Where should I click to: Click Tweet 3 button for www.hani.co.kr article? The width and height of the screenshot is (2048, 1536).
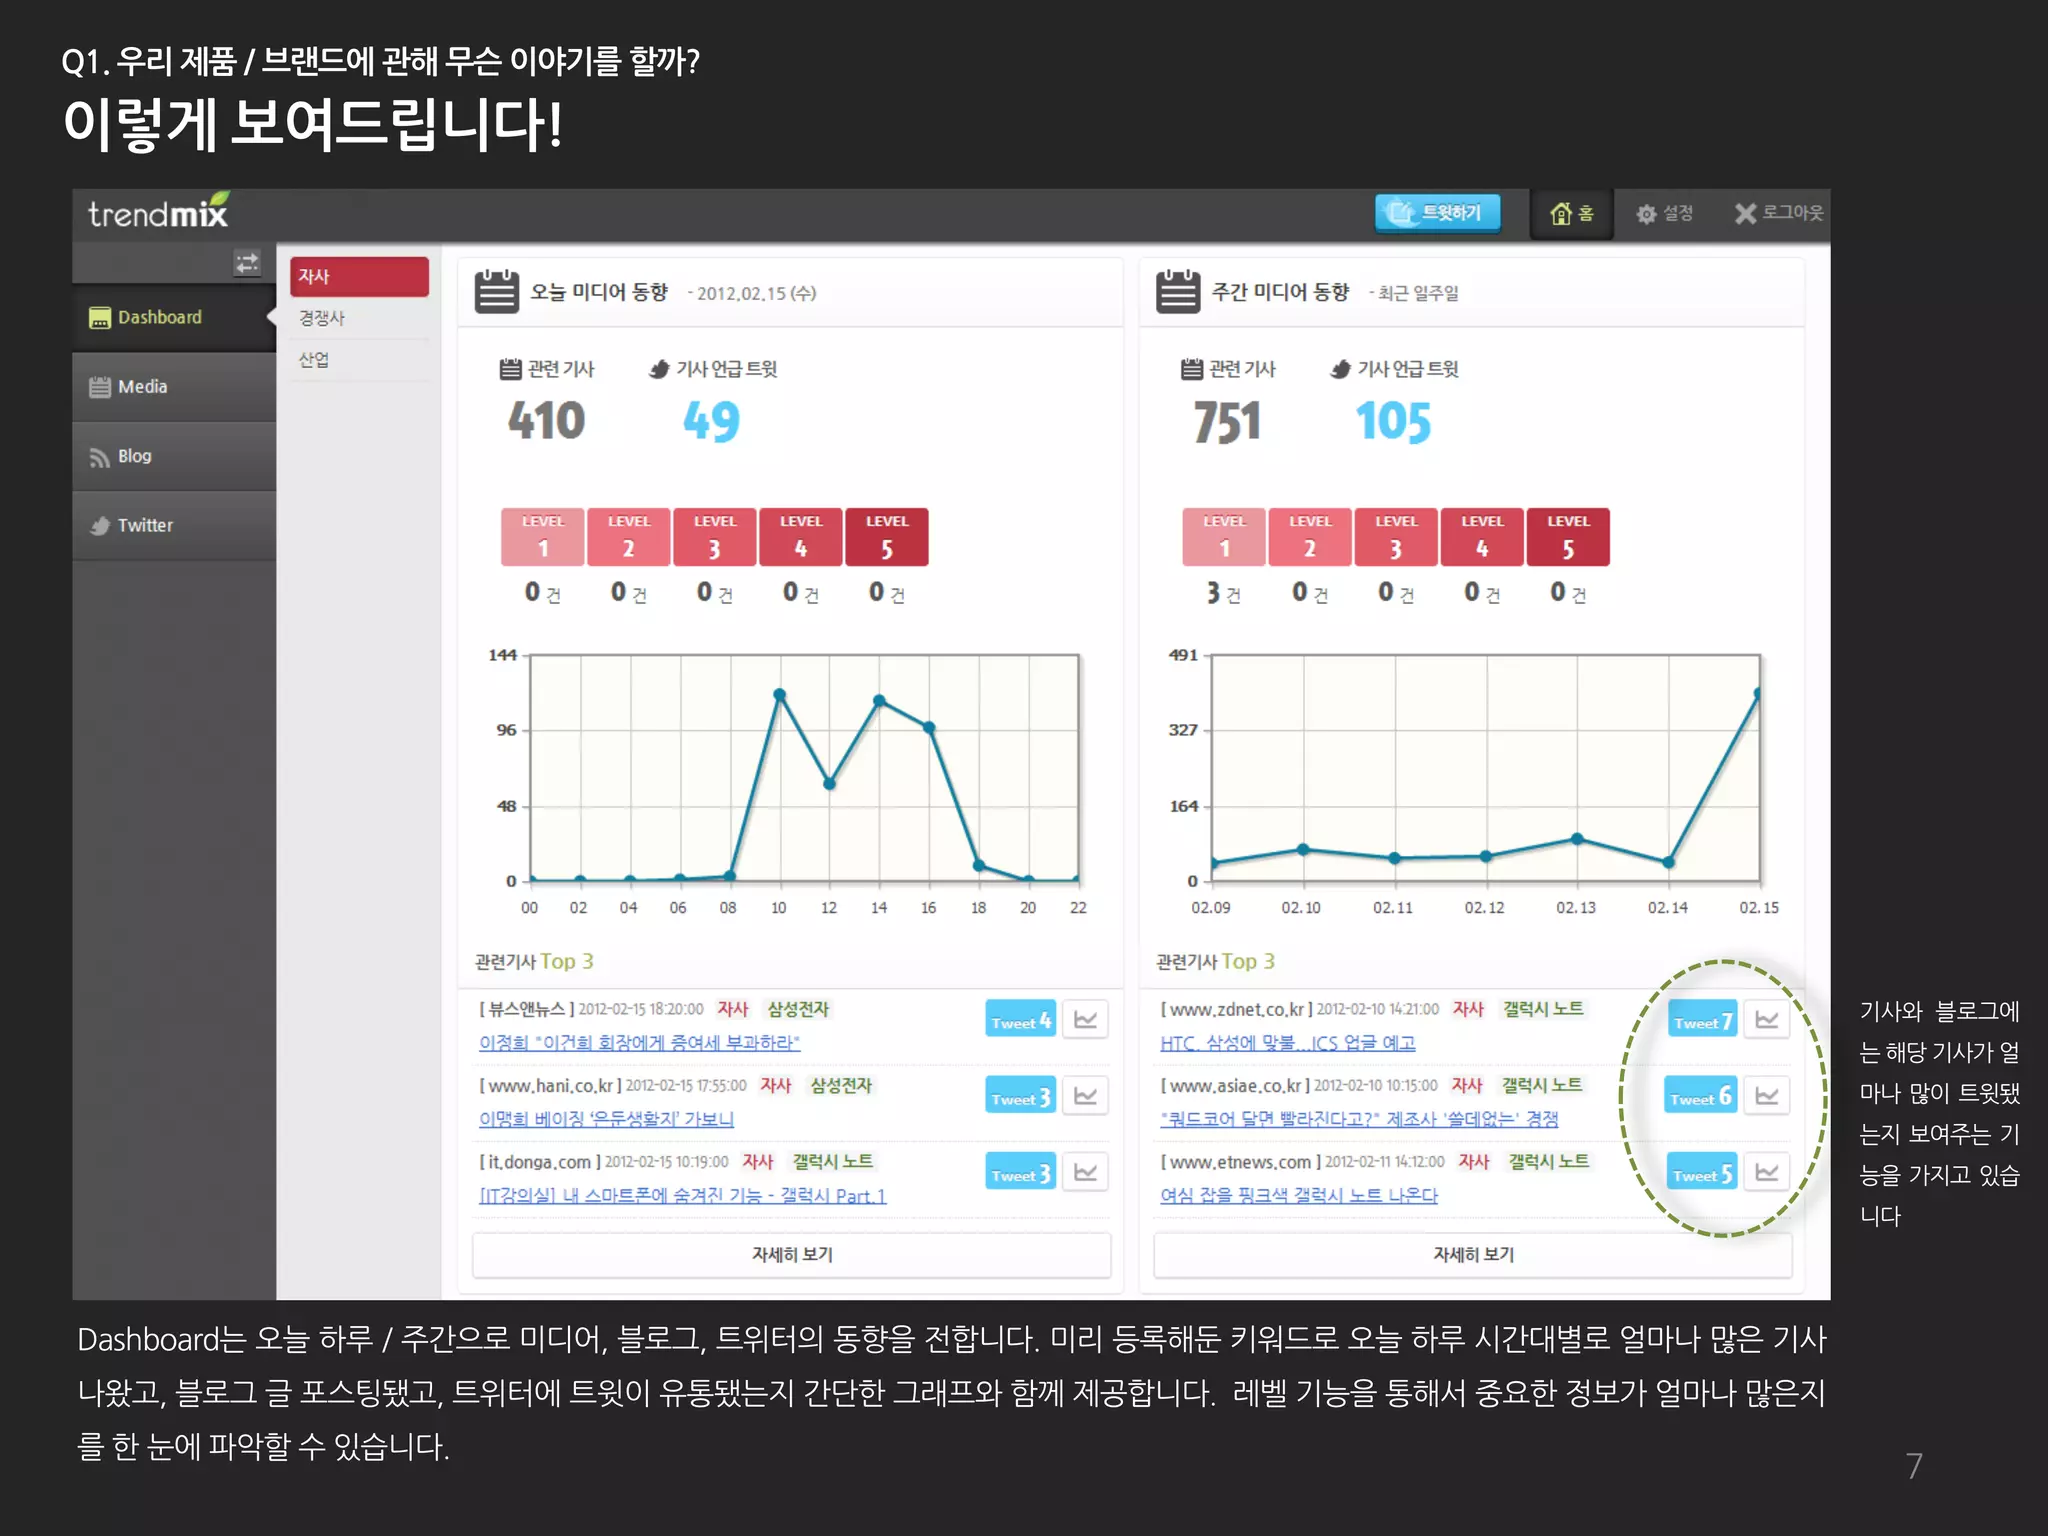(x=1020, y=1095)
